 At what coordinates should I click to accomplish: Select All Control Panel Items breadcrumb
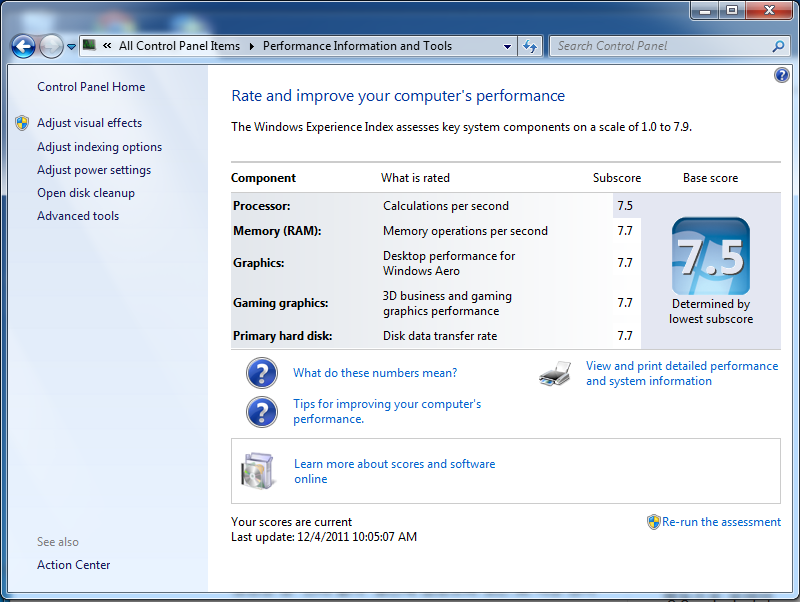(179, 46)
